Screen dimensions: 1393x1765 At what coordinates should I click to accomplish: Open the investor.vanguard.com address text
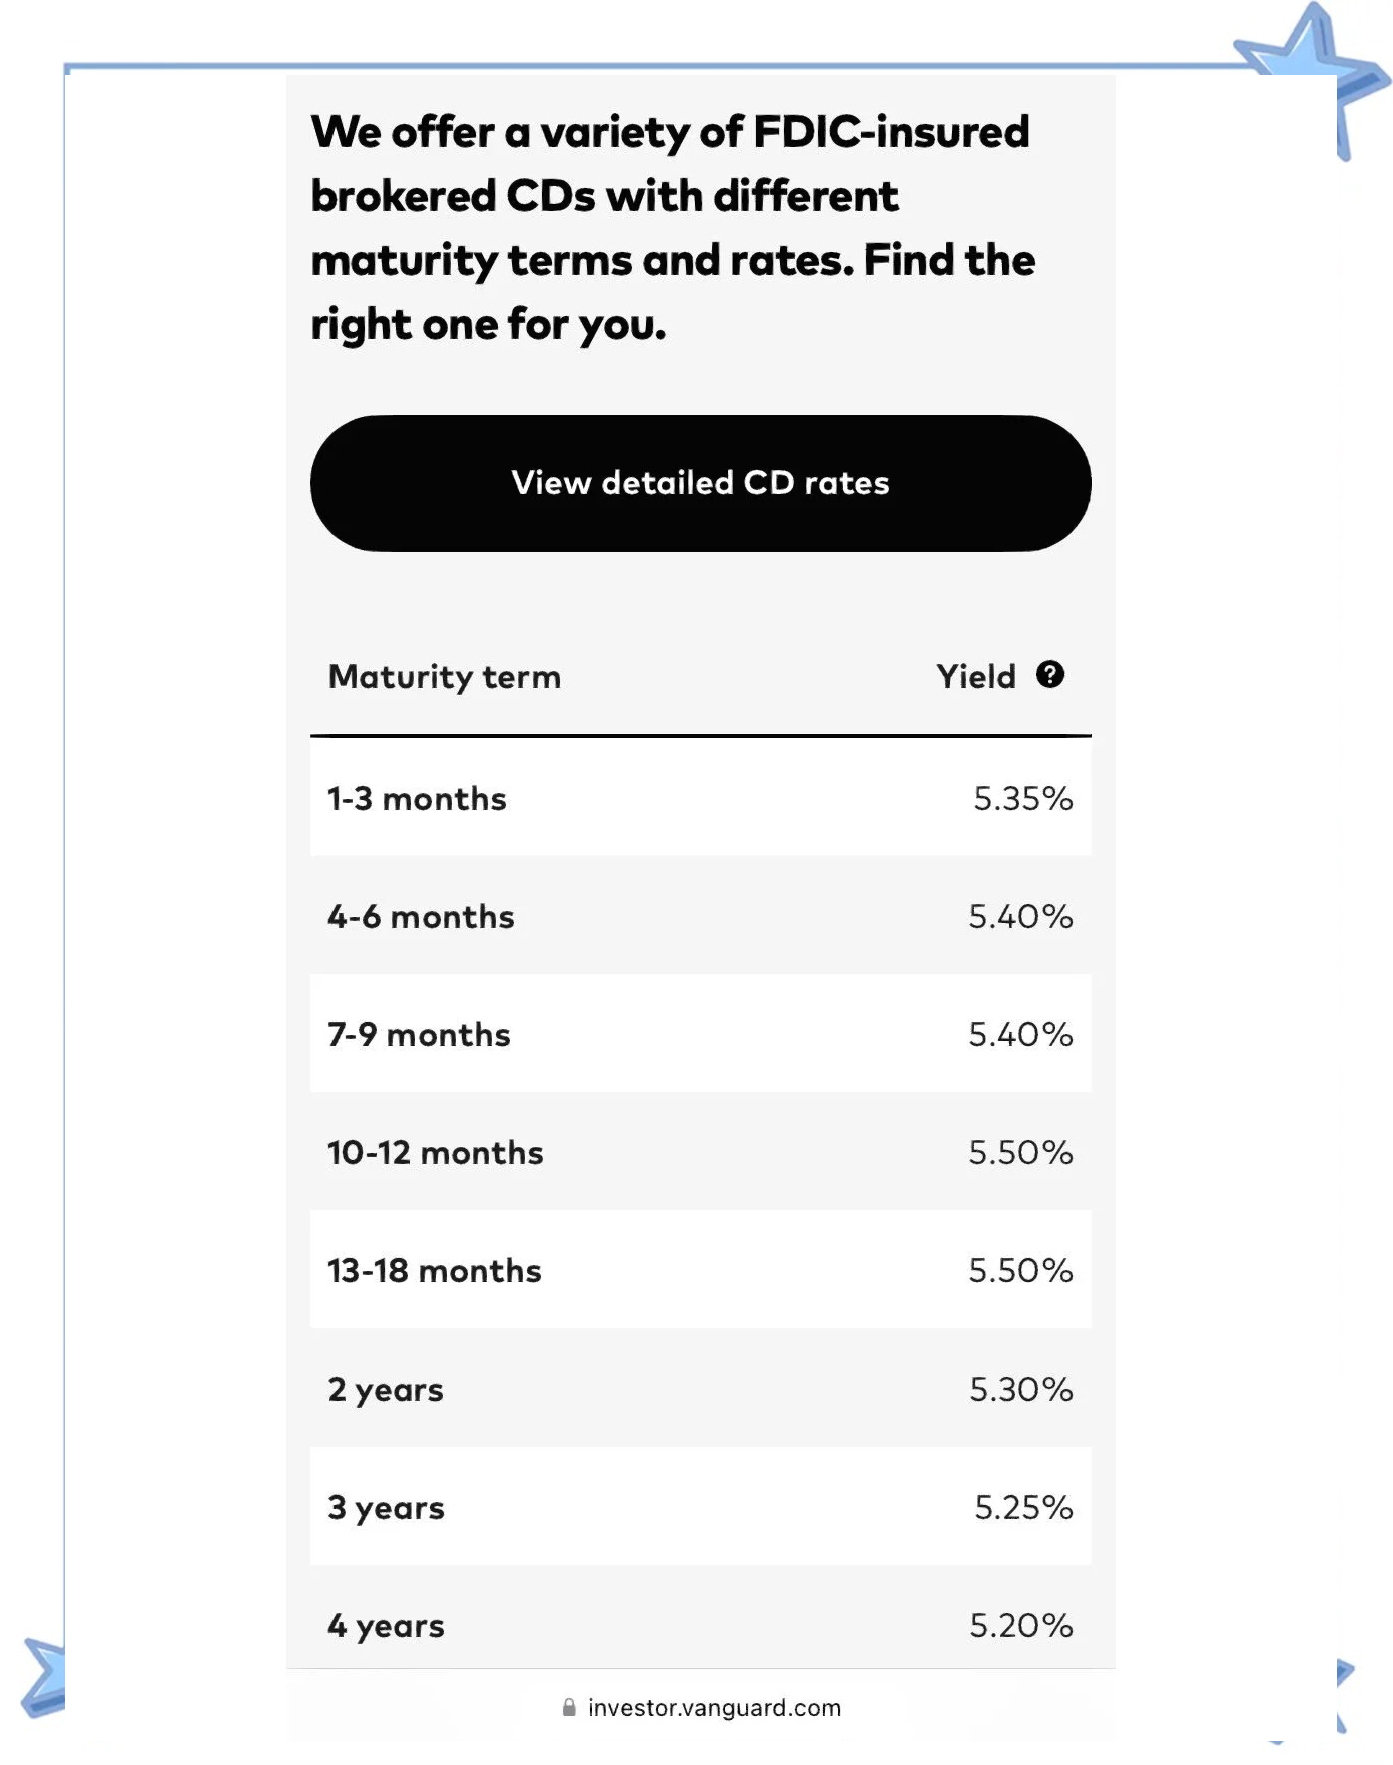[714, 1707]
